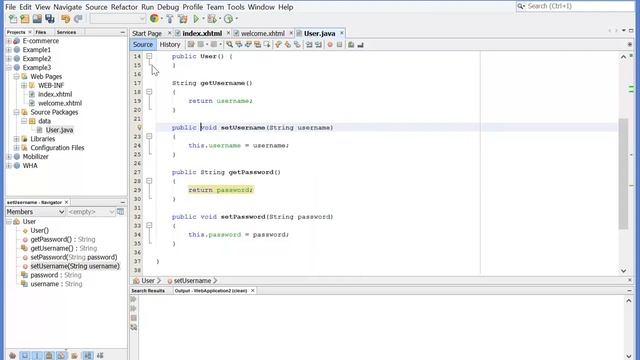Toggle Show Static Members in Navigator
Image resolution: width=640 pixels, height=360 pixels.
37,356
